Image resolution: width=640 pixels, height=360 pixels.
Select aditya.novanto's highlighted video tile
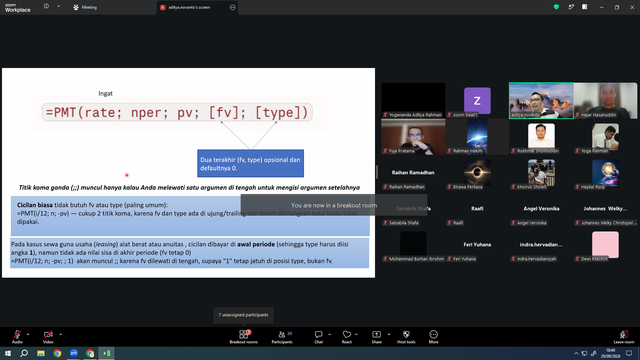tap(541, 100)
